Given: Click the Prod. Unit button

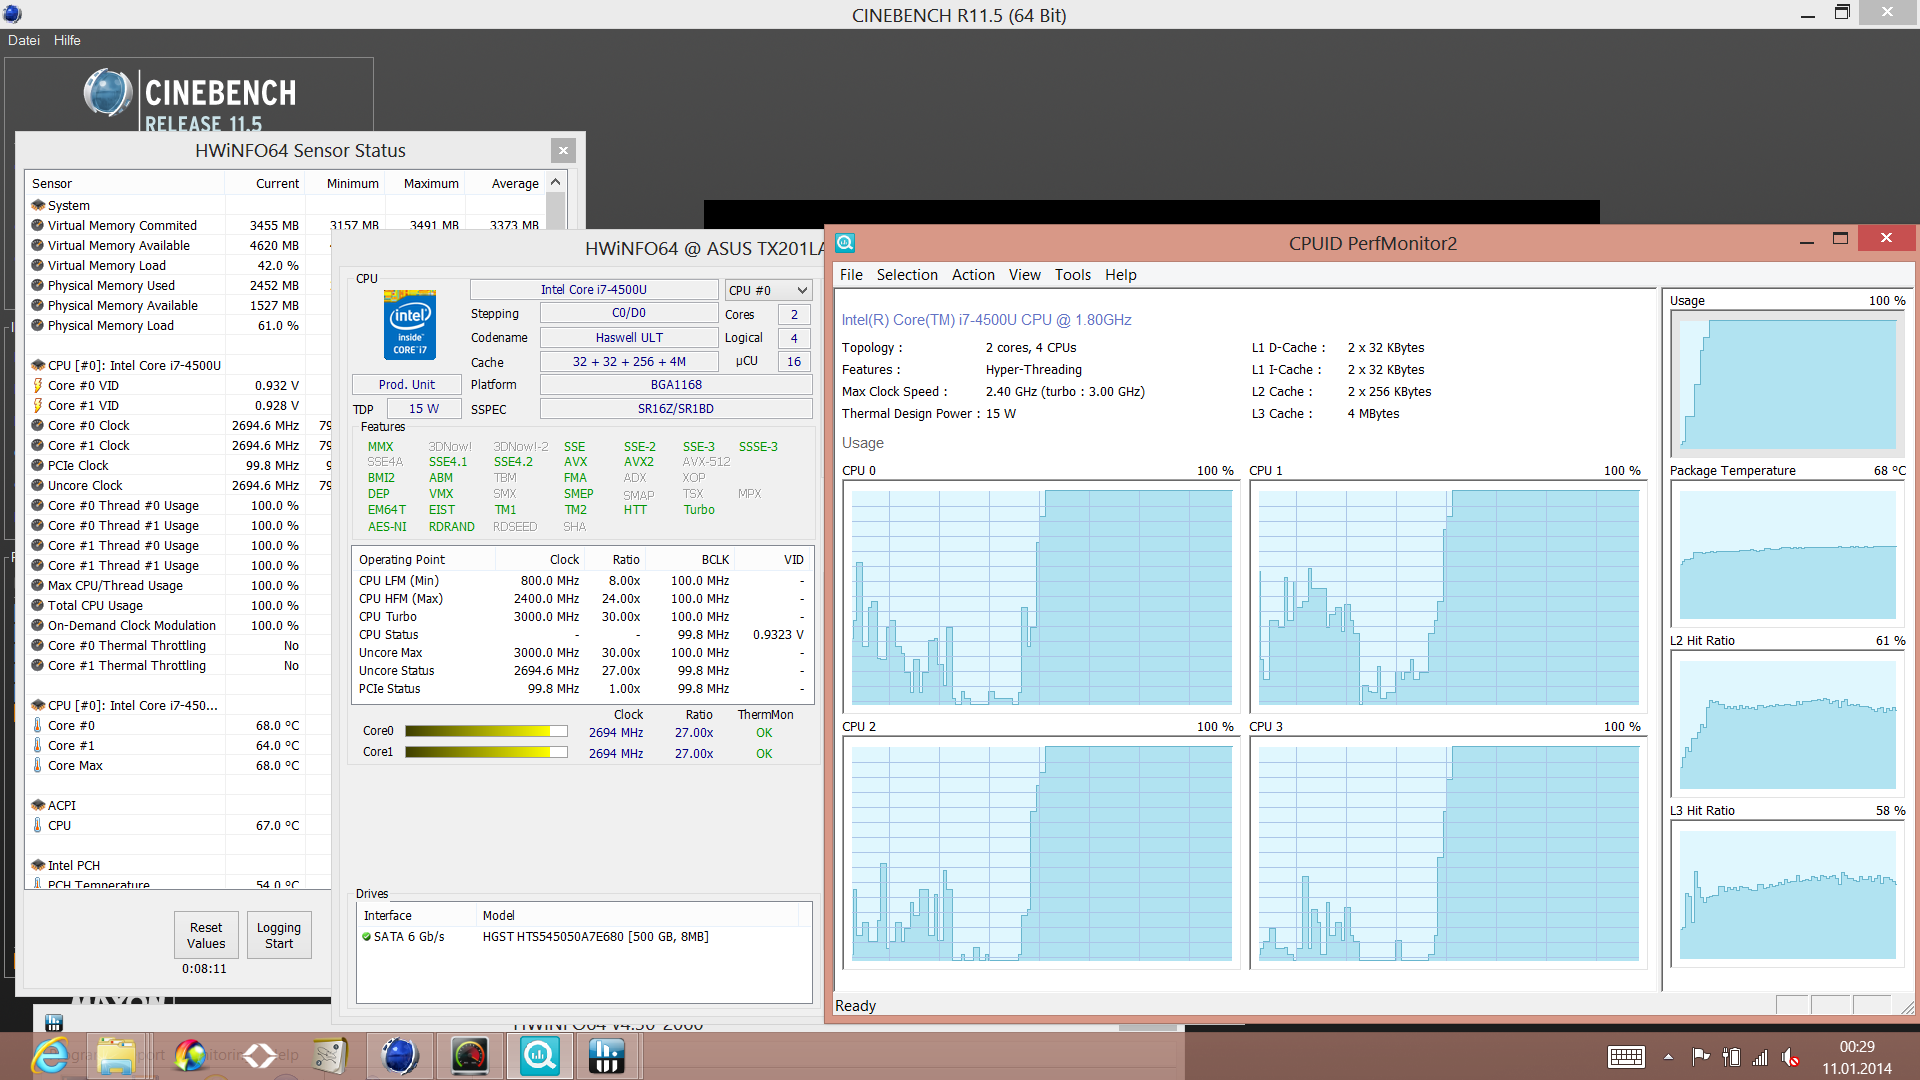Looking at the screenshot, I should [406, 385].
